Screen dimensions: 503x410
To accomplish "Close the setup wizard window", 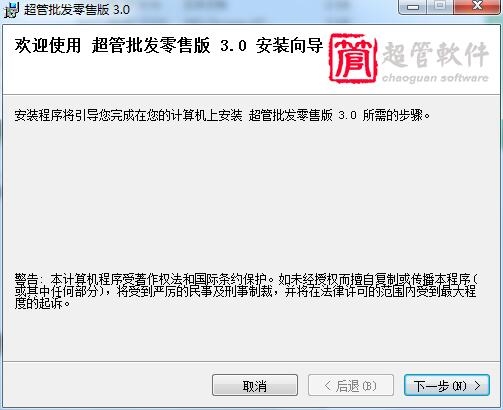I will point(477,7).
